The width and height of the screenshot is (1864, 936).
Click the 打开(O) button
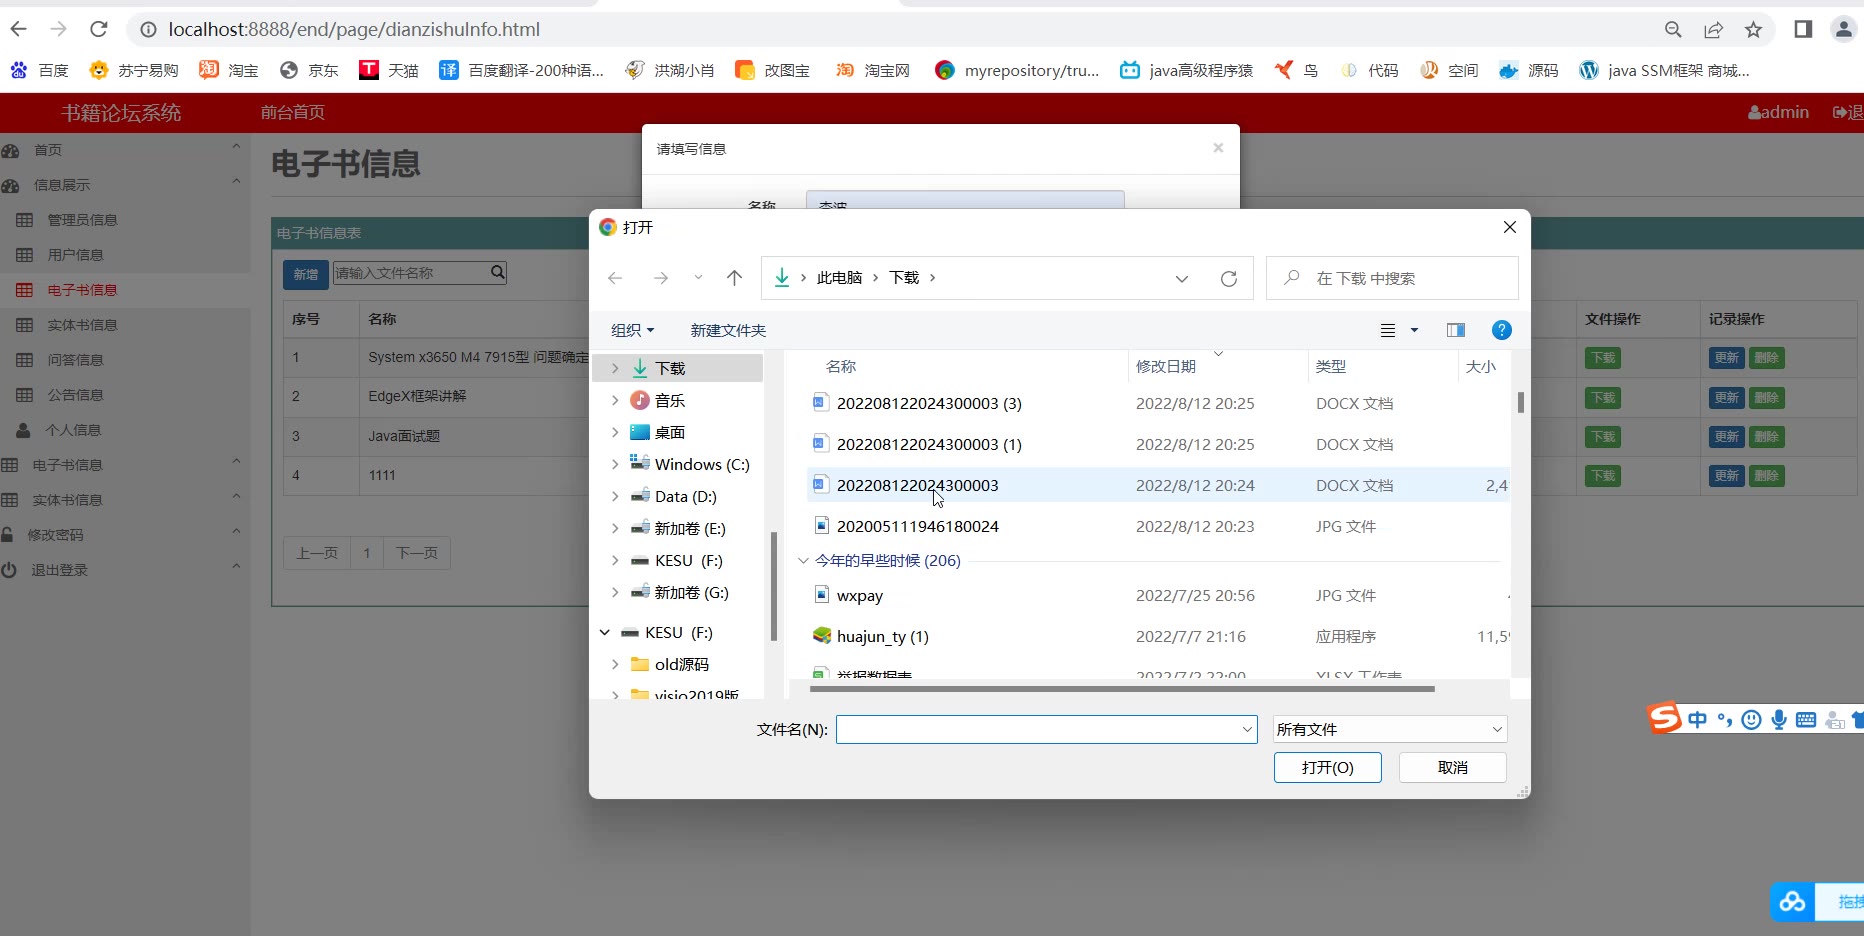coord(1327,768)
